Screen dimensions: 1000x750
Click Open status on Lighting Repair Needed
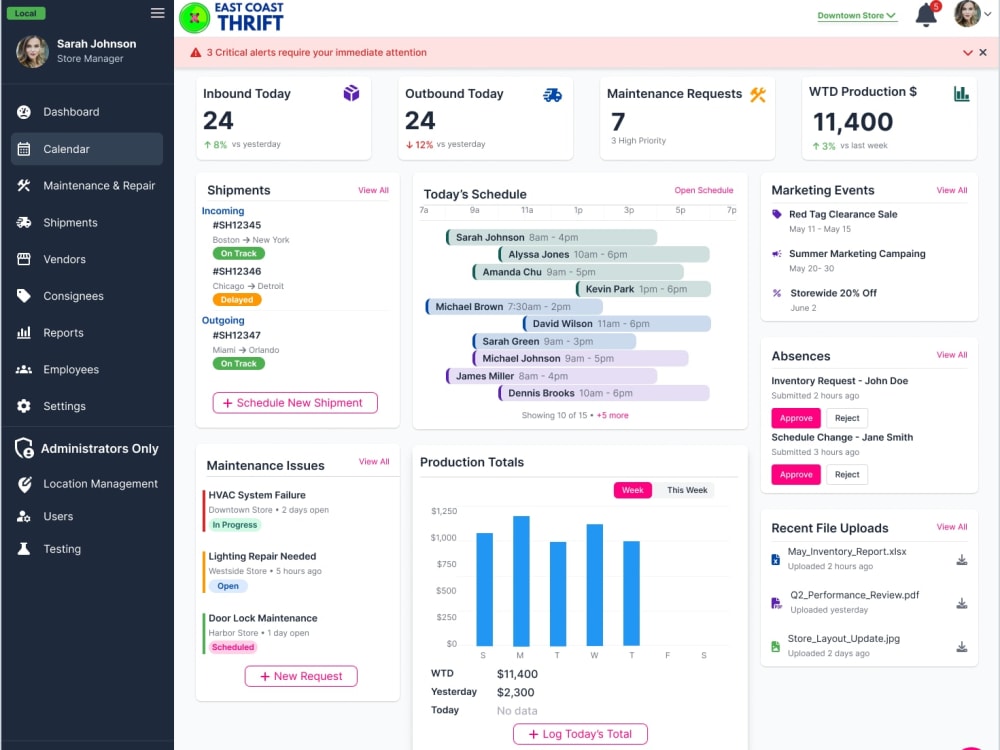click(x=228, y=586)
